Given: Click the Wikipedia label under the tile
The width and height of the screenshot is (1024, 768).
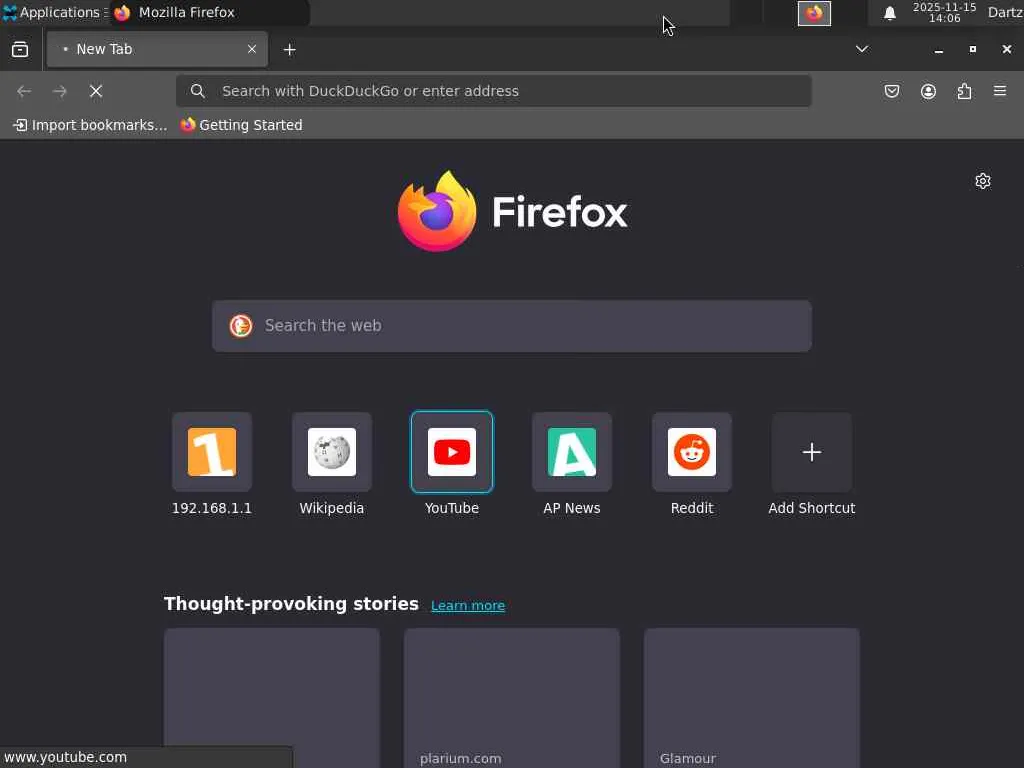Looking at the screenshot, I should coord(332,508).
